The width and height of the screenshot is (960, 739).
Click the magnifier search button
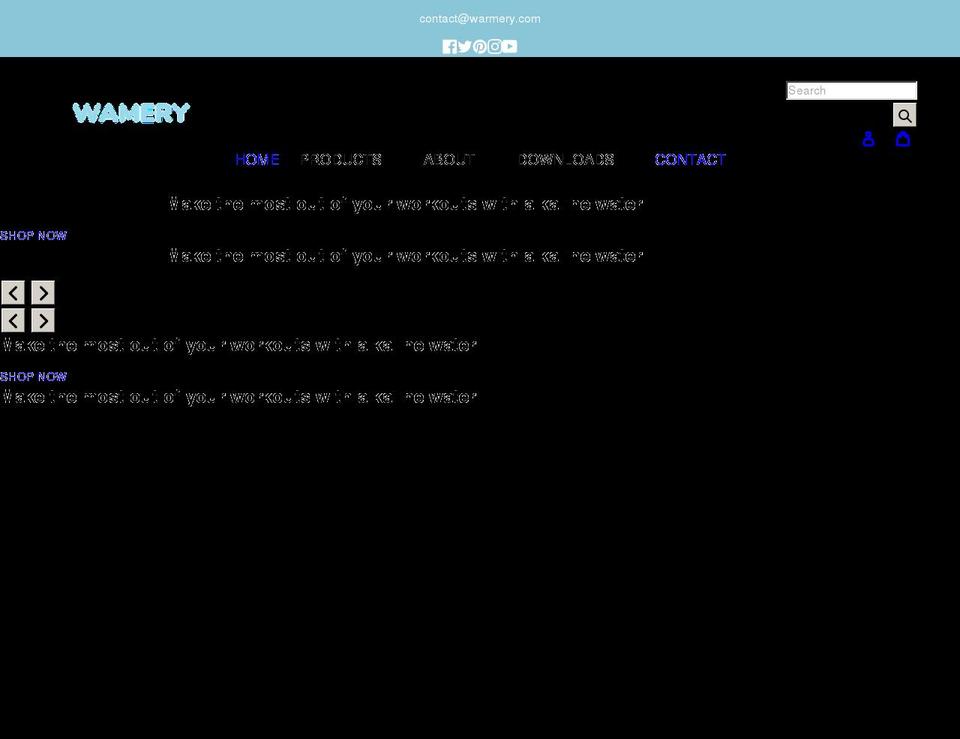pyautogui.click(x=904, y=115)
